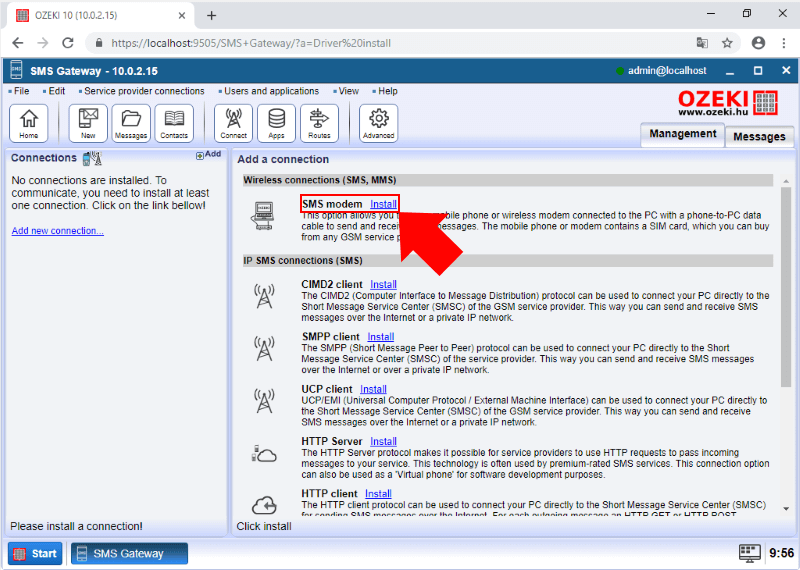Open the File menu
The height and width of the screenshot is (570, 800).
tap(19, 91)
